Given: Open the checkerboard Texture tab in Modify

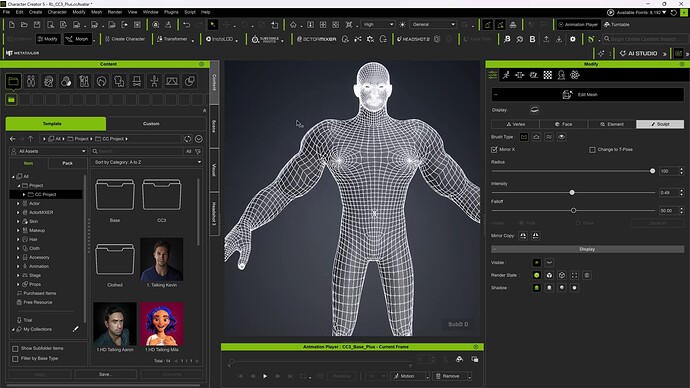Looking at the screenshot, I should 547,75.
